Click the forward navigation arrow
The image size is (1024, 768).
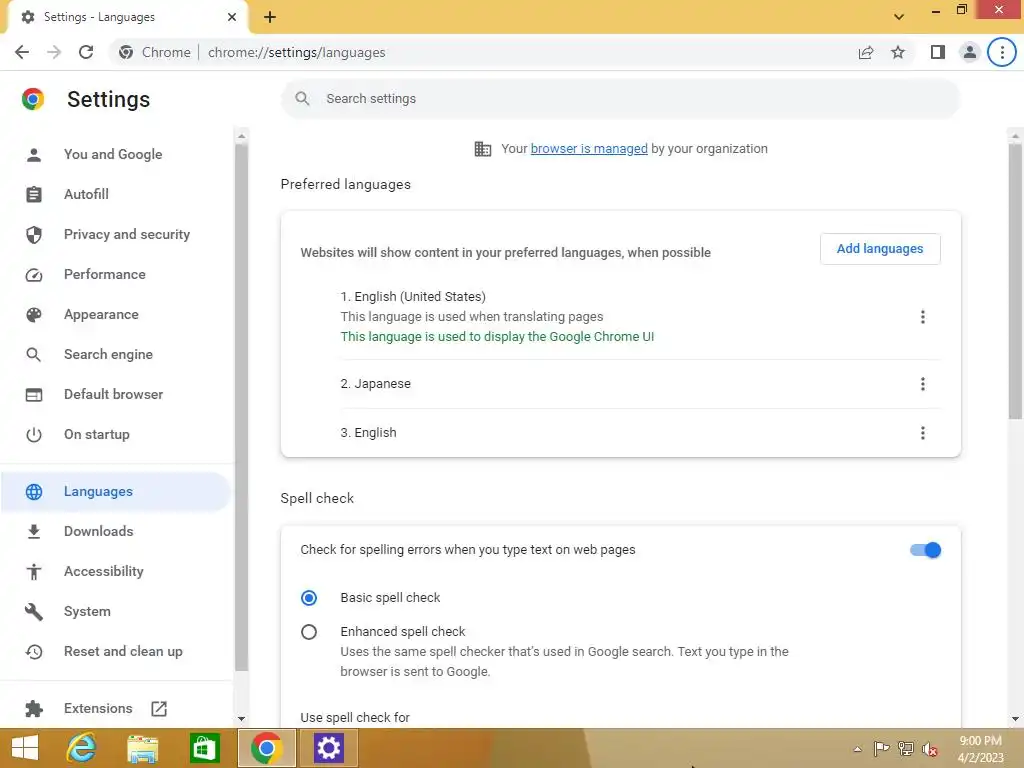(x=54, y=52)
